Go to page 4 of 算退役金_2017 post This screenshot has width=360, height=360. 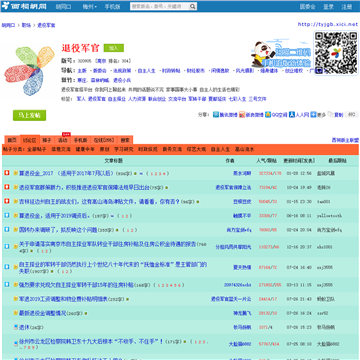click(164, 174)
